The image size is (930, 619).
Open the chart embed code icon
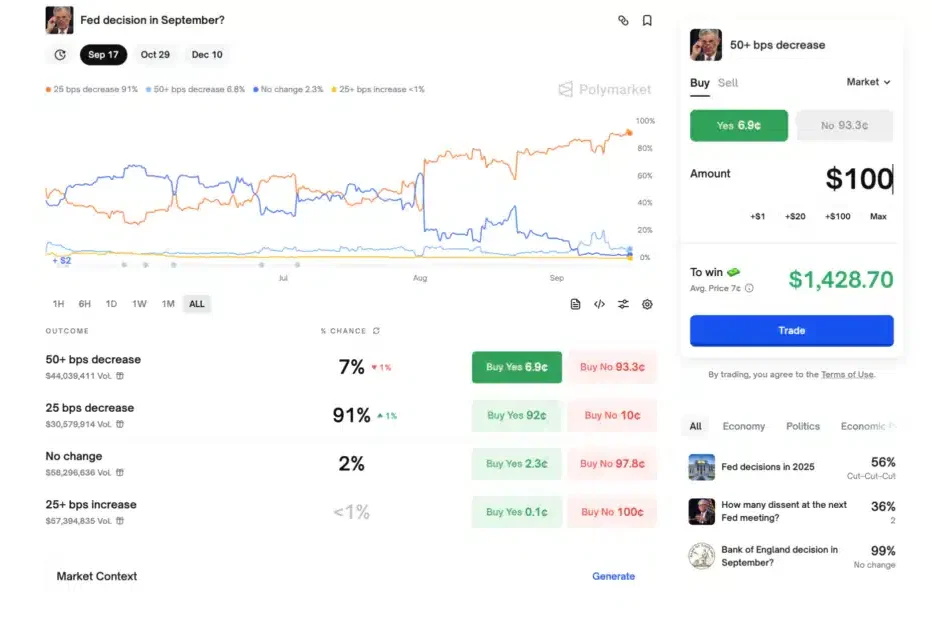(x=599, y=304)
